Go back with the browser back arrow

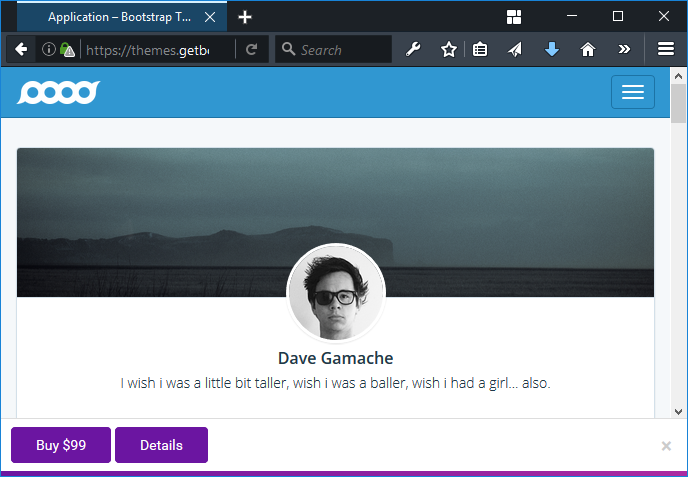21,50
